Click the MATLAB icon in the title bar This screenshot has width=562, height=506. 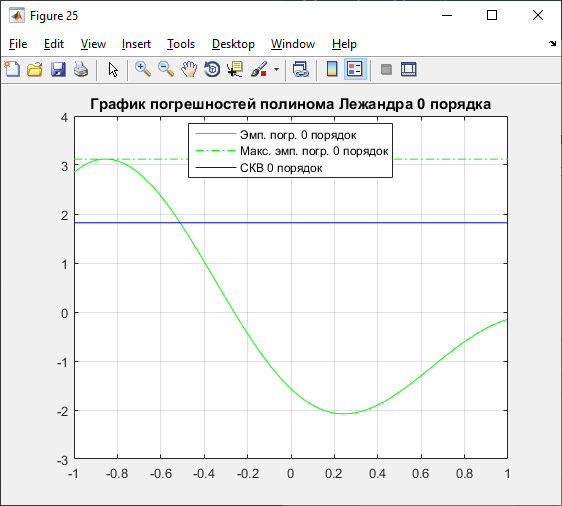(x=17, y=16)
